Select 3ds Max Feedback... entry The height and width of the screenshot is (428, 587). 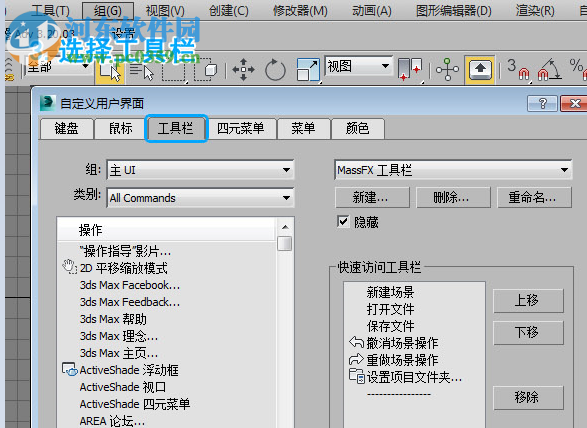click(x=130, y=302)
